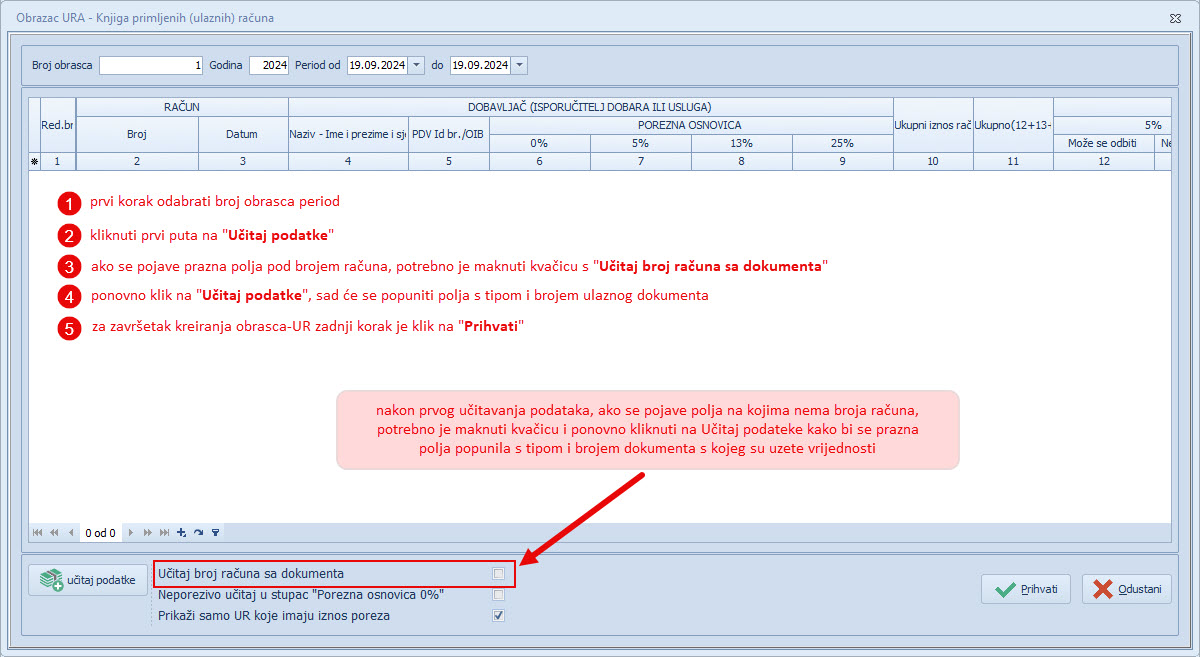Open the "Period od" date dropdown
The image size is (1200, 657).
pyautogui.click(x=416, y=65)
